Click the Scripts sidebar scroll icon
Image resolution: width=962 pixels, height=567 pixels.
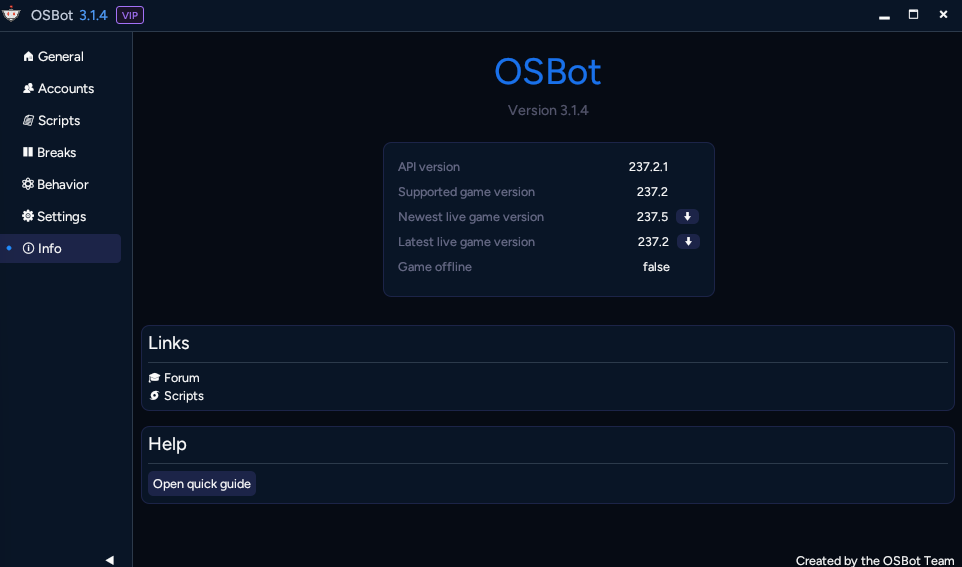point(29,121)
